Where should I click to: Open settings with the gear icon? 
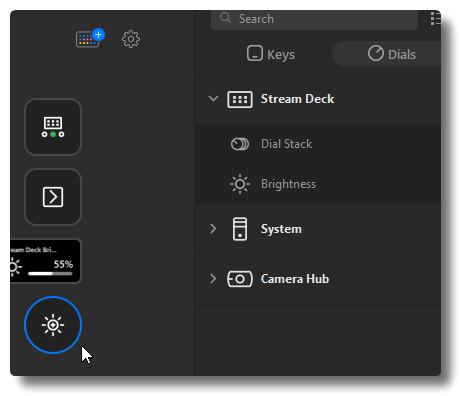(131, 39)
